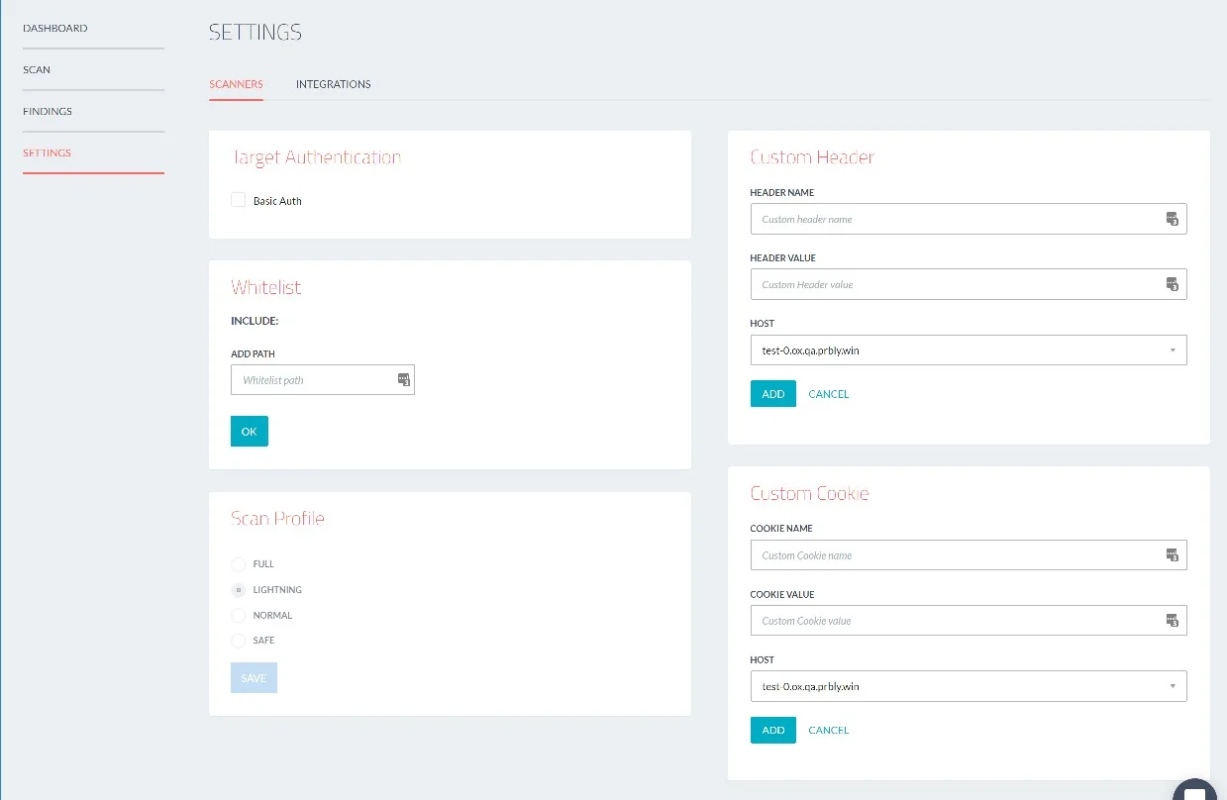Image resolution: width=1227 pixels, height=800 pixels.
Task: Open the Findings menu item
Action: (48, 111)
